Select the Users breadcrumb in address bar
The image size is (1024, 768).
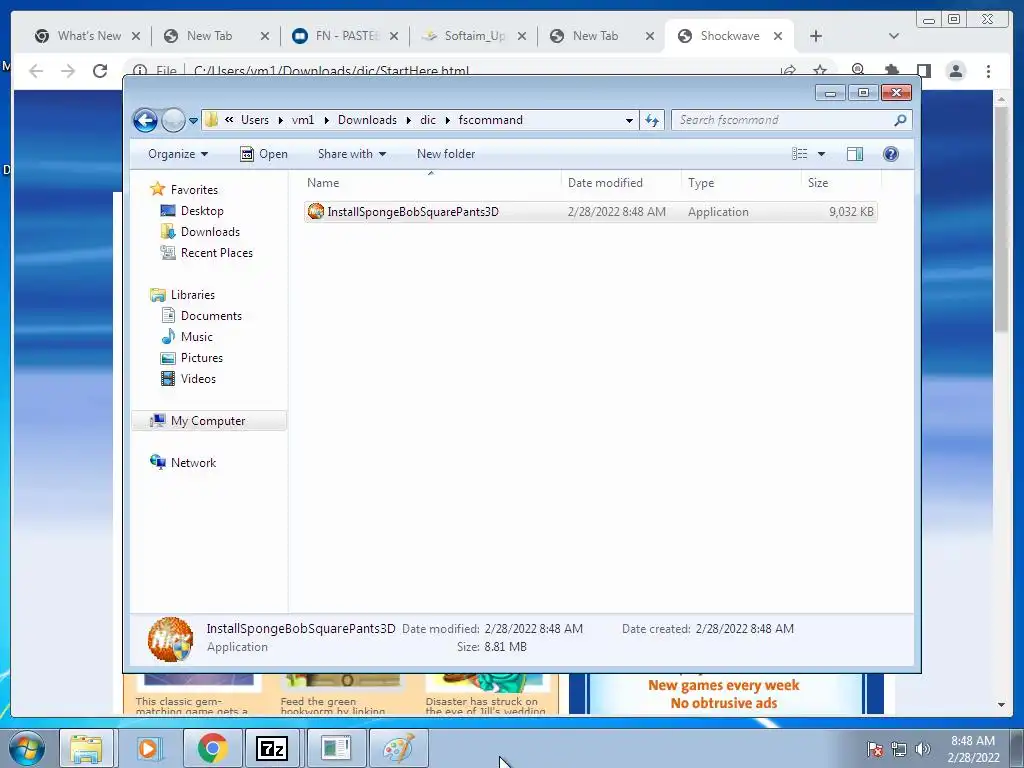pos(255,120)
